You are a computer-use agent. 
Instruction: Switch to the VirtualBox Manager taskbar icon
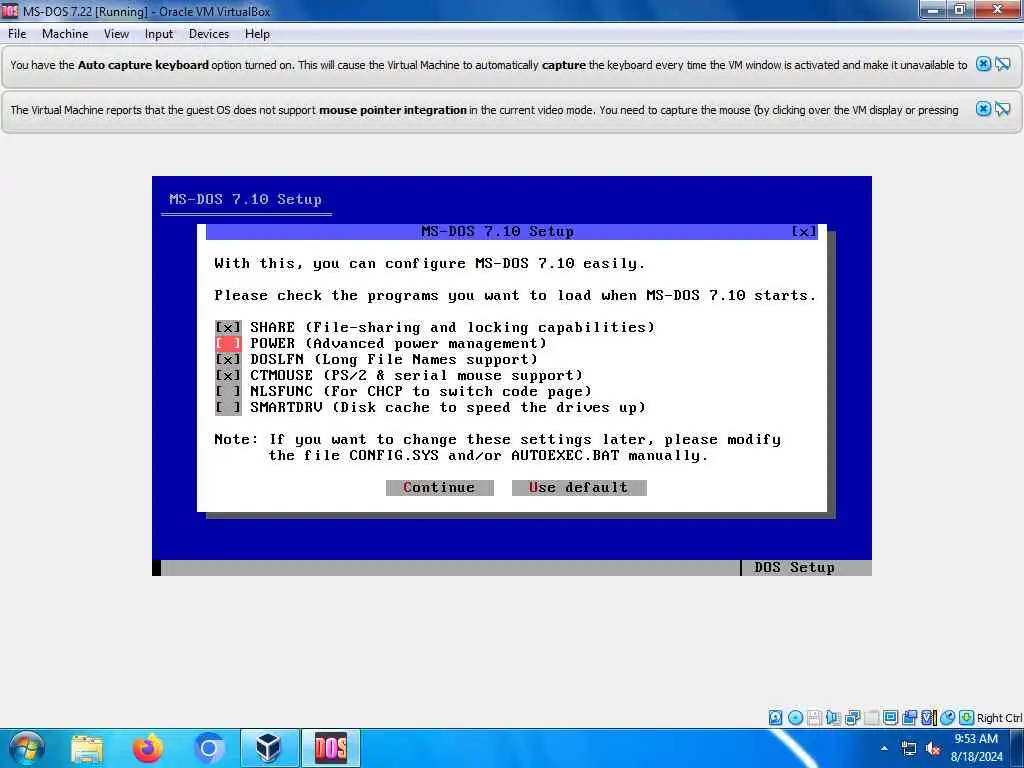tap(269, 748)
